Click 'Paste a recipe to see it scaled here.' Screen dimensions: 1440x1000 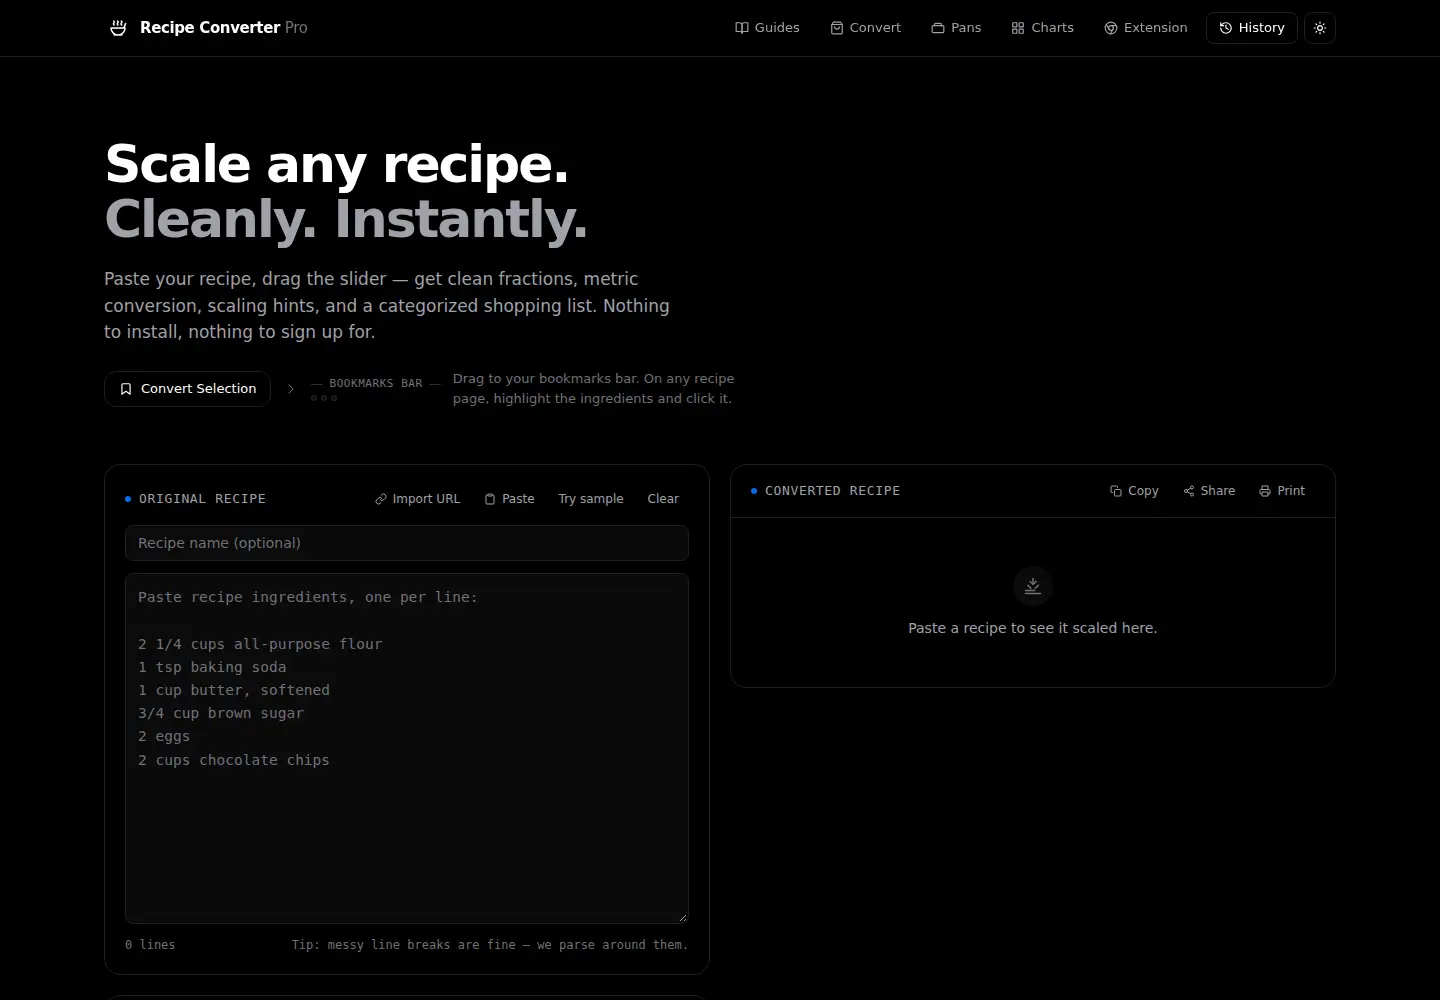point(1033,628)
